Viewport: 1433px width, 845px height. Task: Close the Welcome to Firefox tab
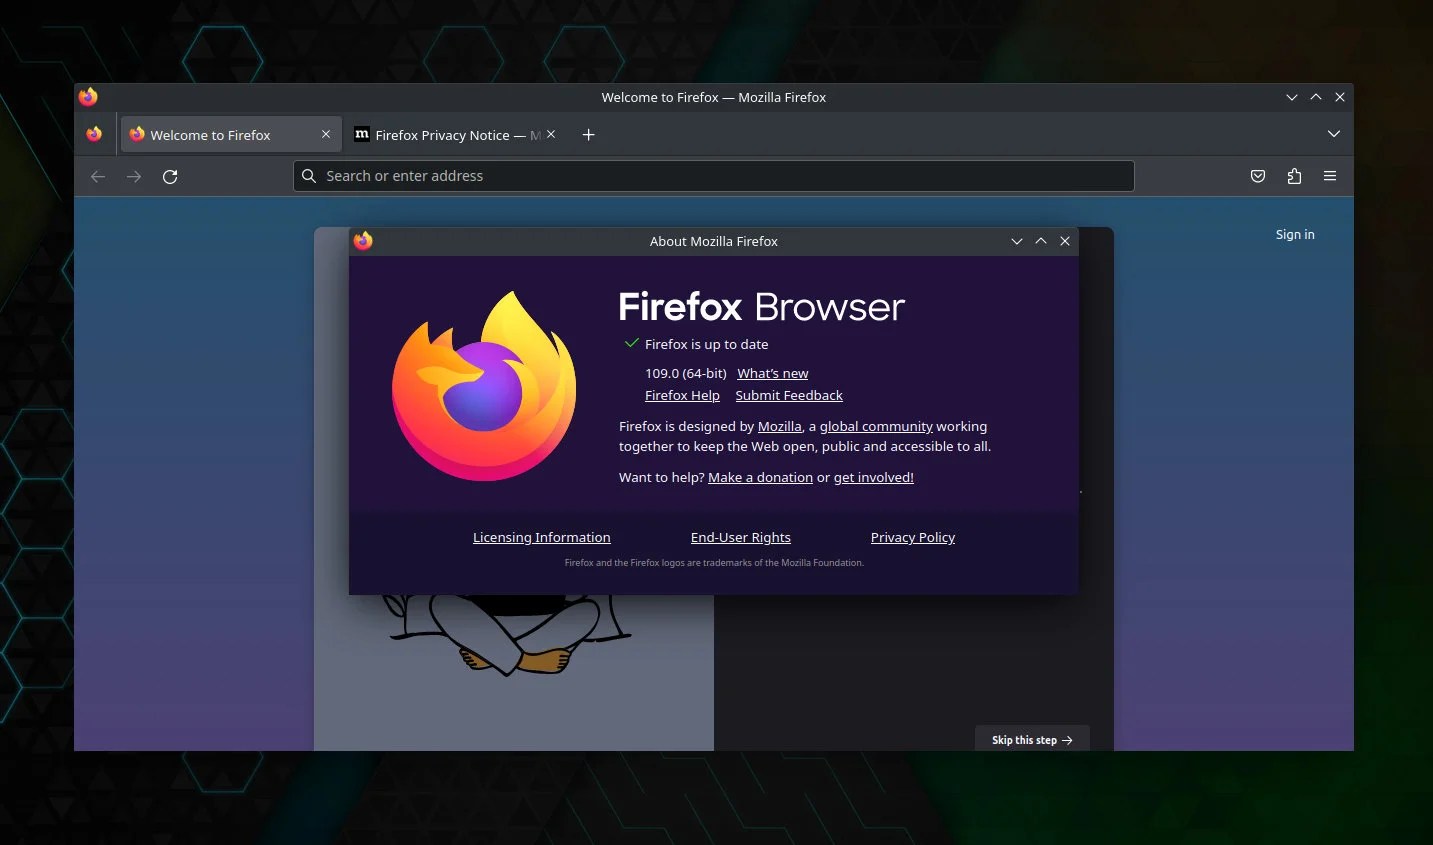pos(325,134)
